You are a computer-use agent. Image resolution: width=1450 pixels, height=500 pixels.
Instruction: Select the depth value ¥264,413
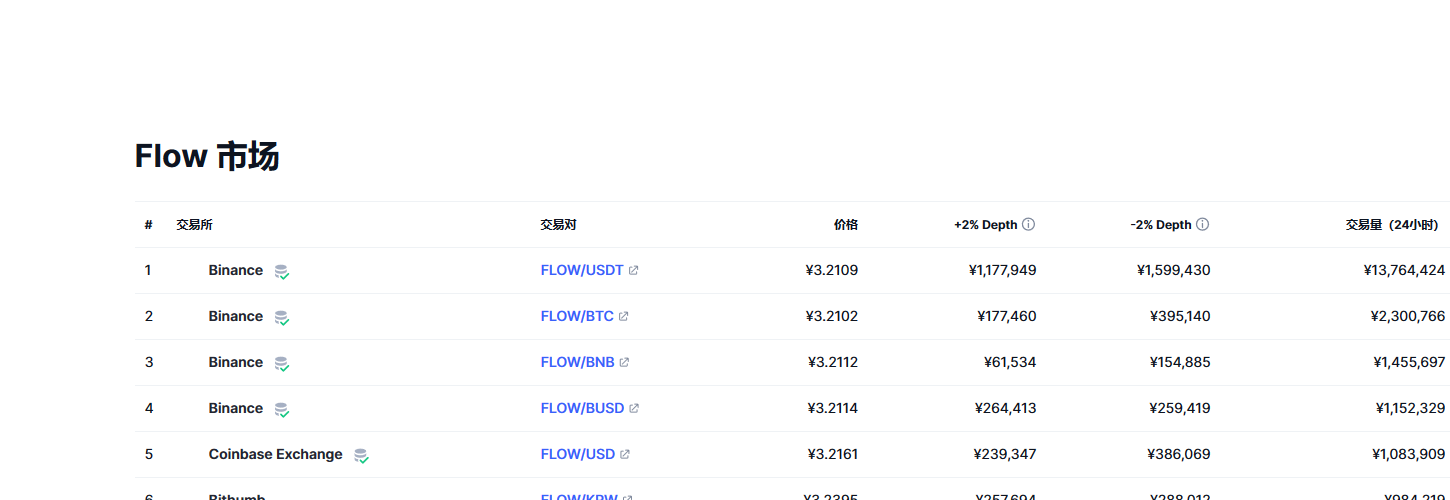point(1006,408)
